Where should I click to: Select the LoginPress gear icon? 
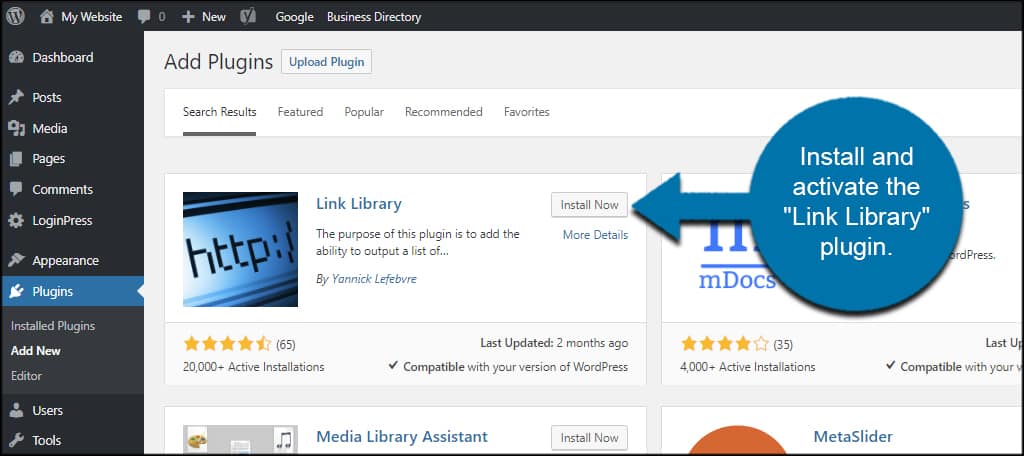tap(16, 221)
